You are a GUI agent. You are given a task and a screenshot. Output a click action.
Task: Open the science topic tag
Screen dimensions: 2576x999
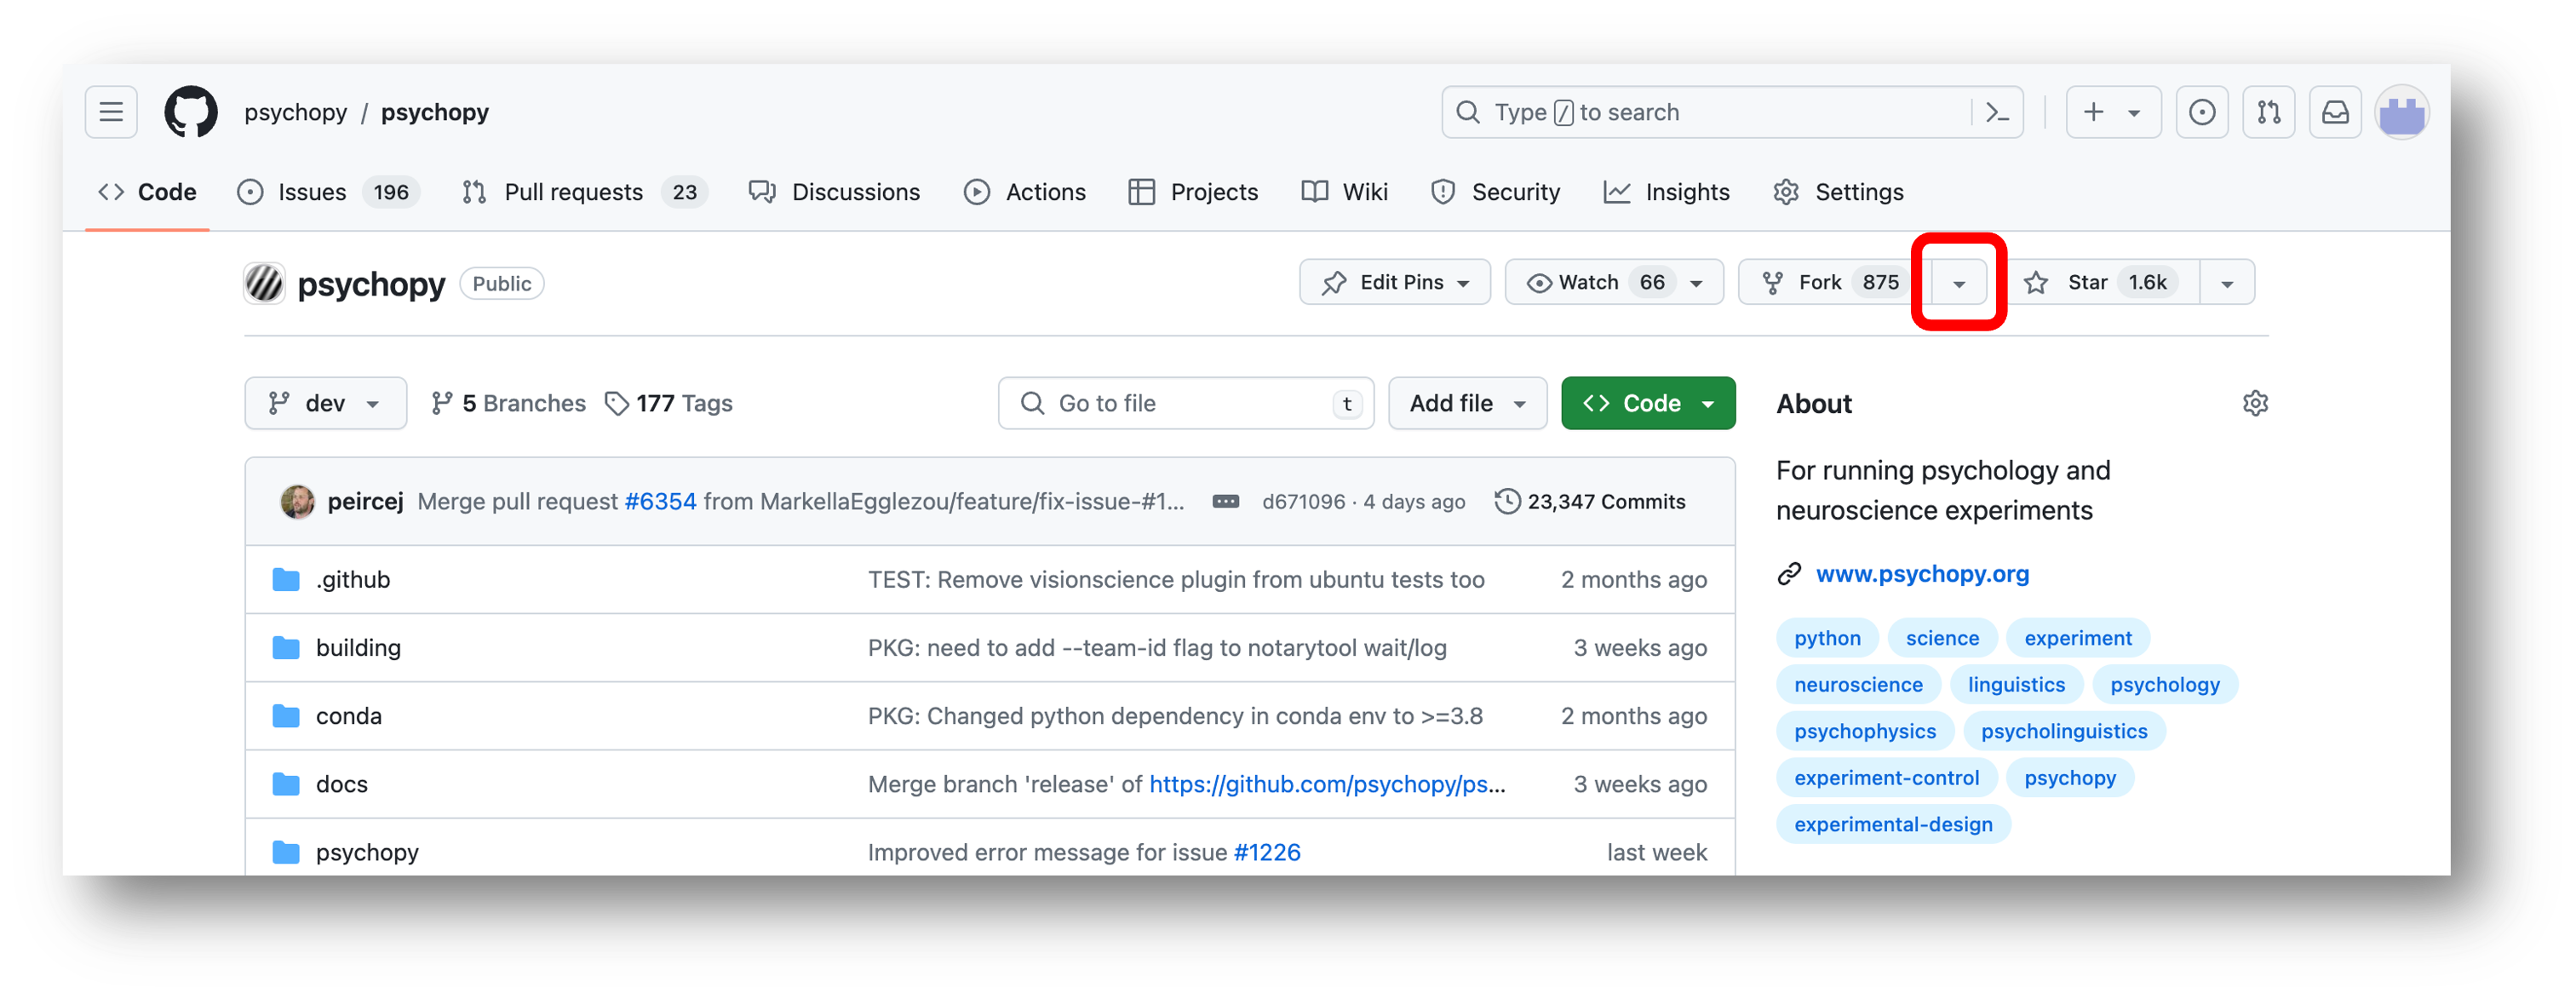1942,638
